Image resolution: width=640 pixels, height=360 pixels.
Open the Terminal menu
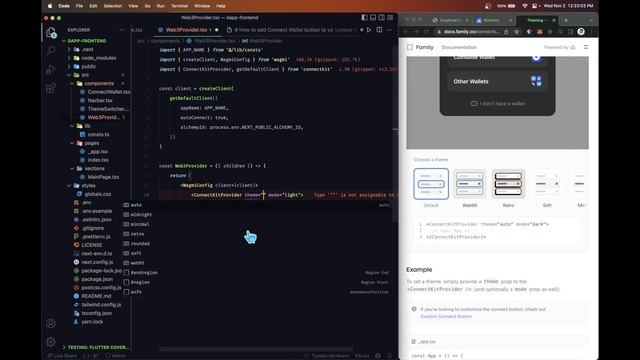click(179, 6)
